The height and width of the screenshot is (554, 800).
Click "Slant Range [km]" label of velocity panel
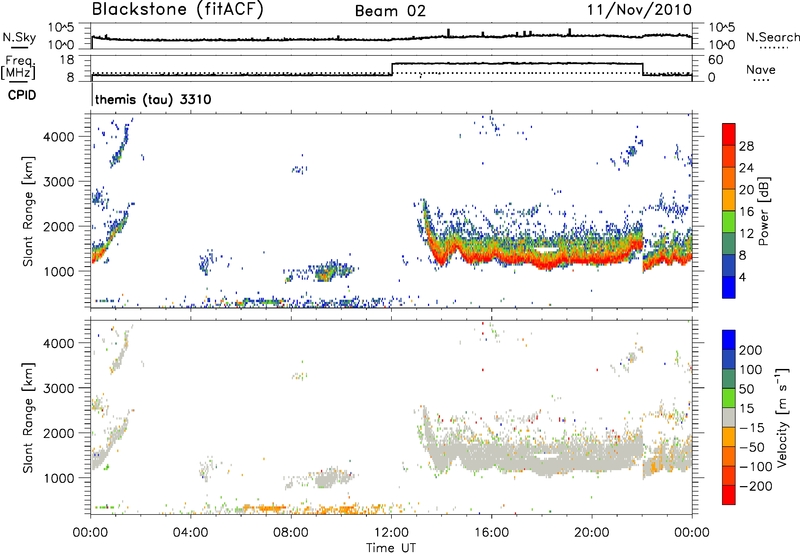[x=28, y=418]
